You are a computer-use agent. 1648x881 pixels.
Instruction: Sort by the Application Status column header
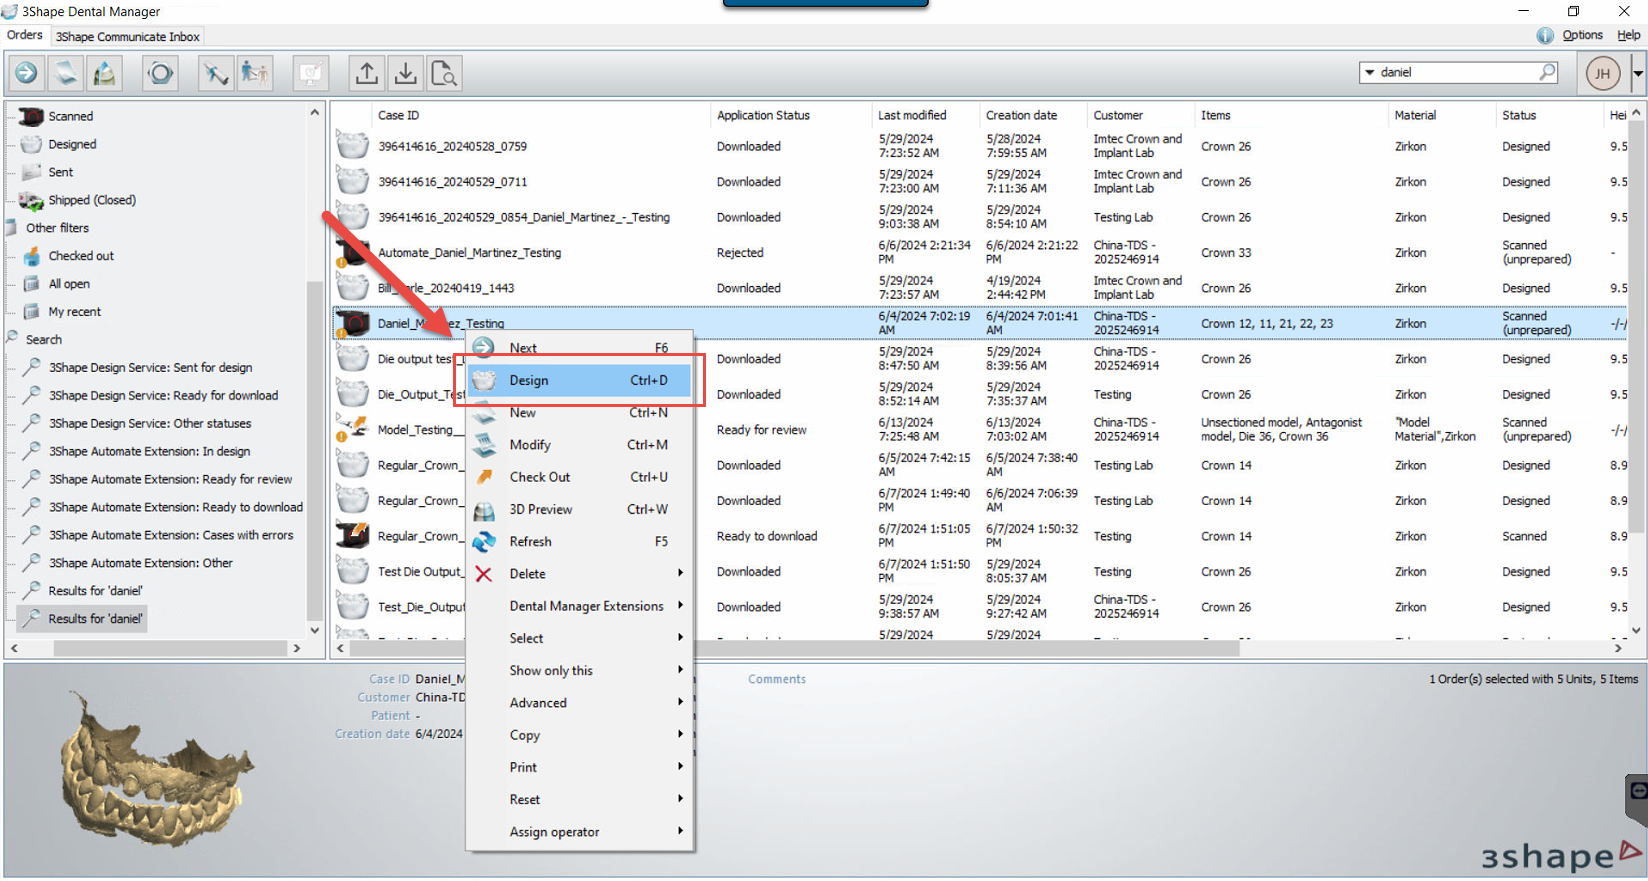pos(790,115)
